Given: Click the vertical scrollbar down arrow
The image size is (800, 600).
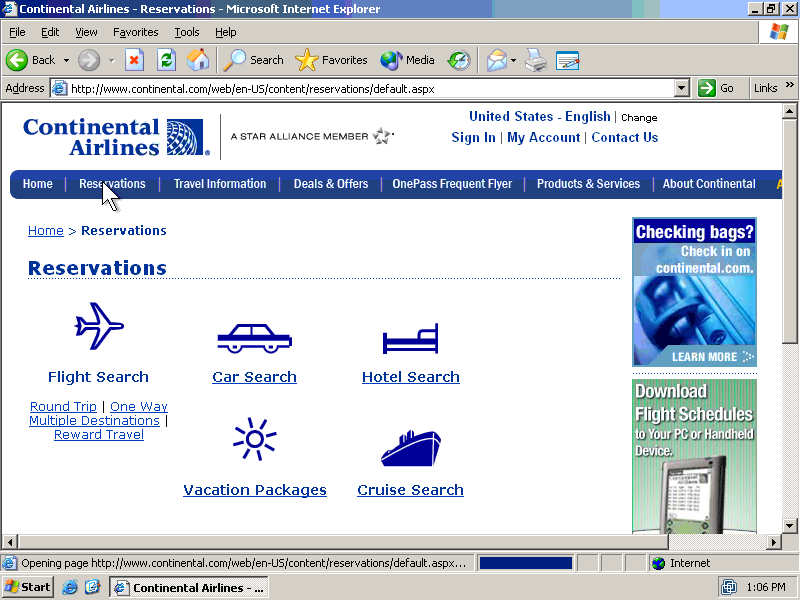Looking at the screenshot, I should 789,526.
